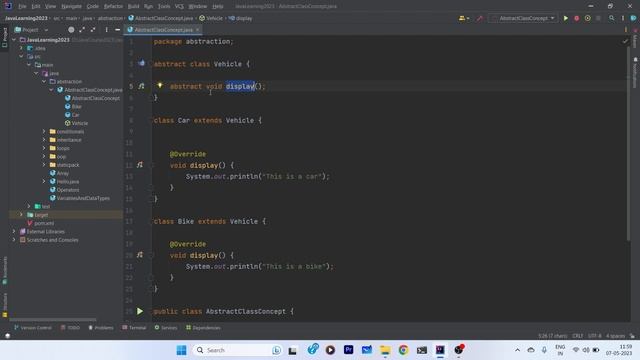Image resolution: width=640 pixels, height=360 pixels.
Task: Open the Project view selector dropdown
Action: click(31, 30)
